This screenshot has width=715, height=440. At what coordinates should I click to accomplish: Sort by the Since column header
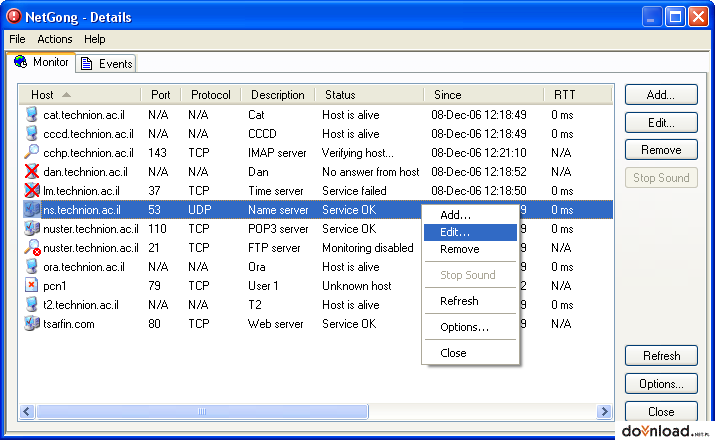(x=484, y=95)
